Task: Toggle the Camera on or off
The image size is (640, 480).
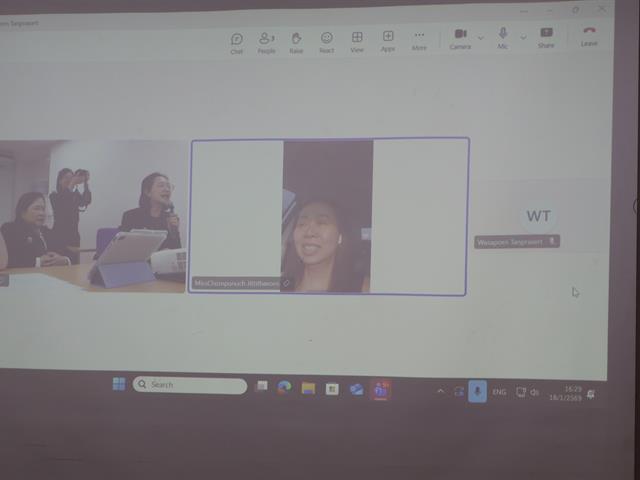Action: tap(460, 38)
